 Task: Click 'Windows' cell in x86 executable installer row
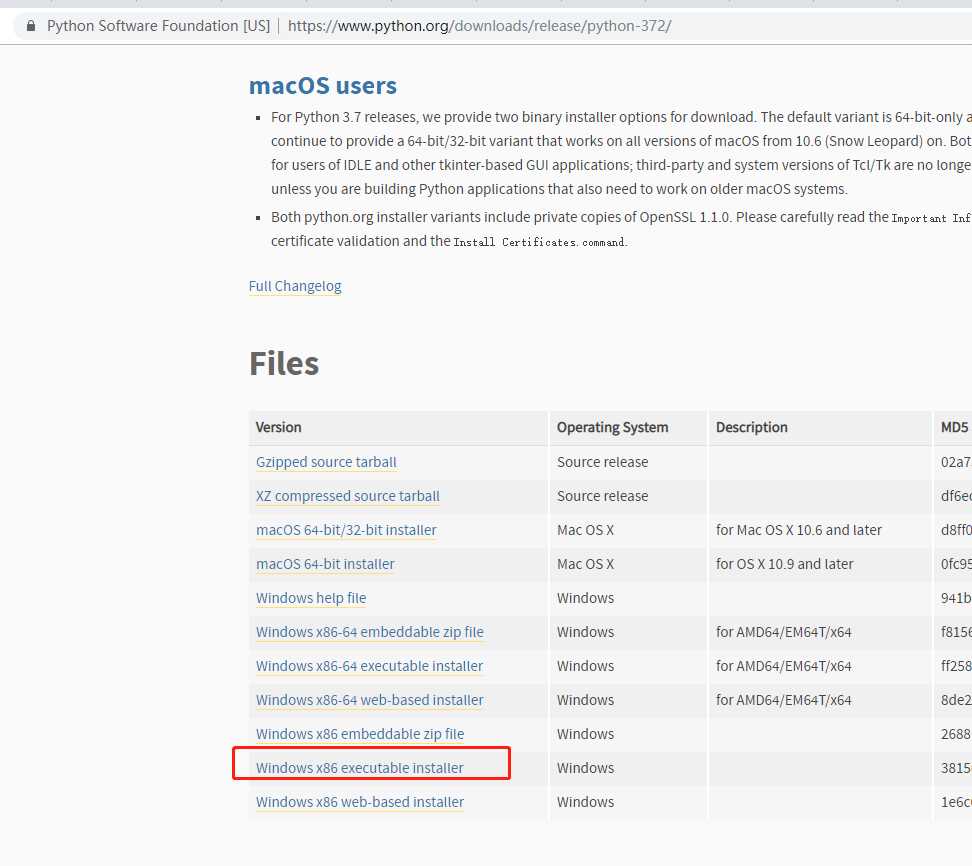coord(585,768)
